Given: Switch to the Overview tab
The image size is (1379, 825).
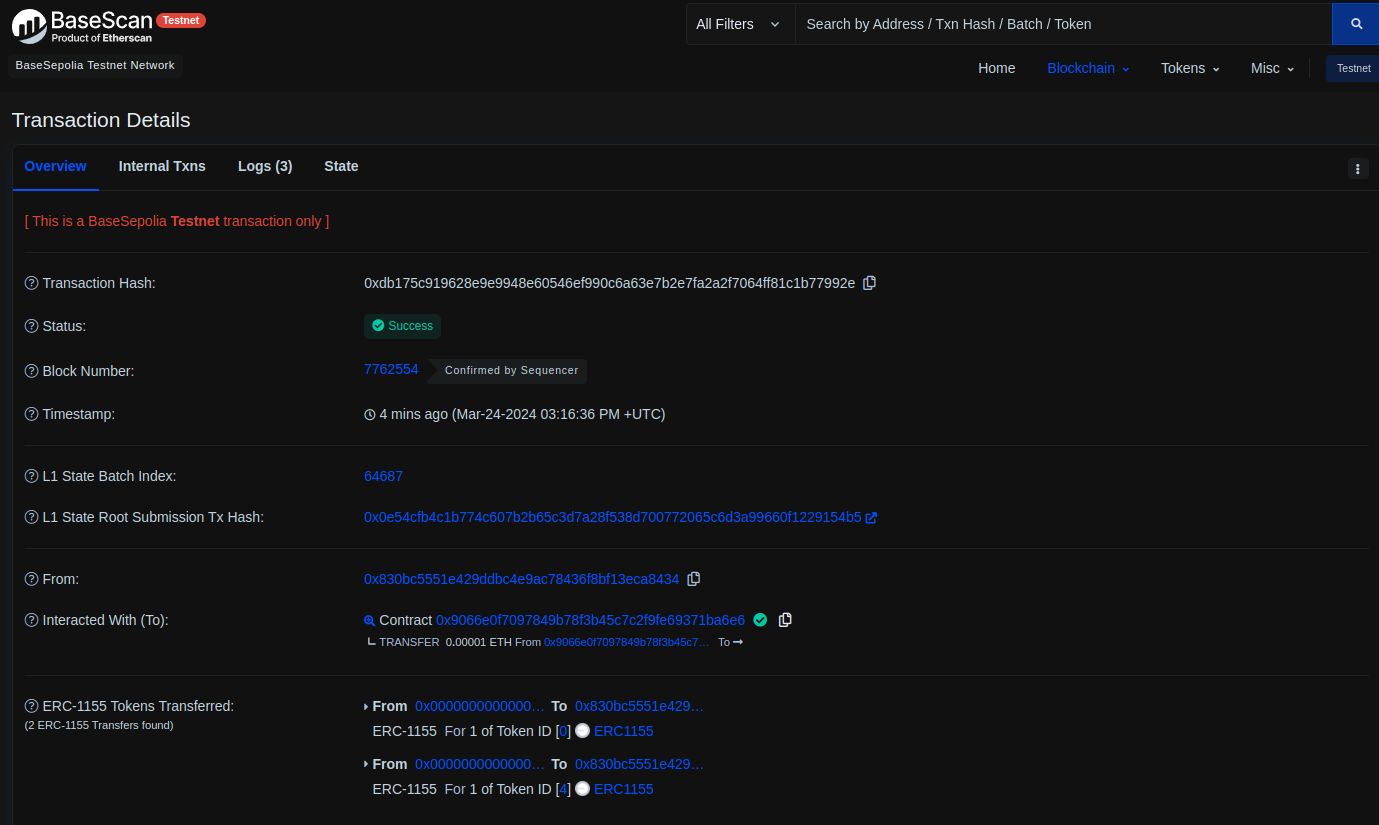Looking at the screenshot, I should pyautogui.click(x=55, y=166).
